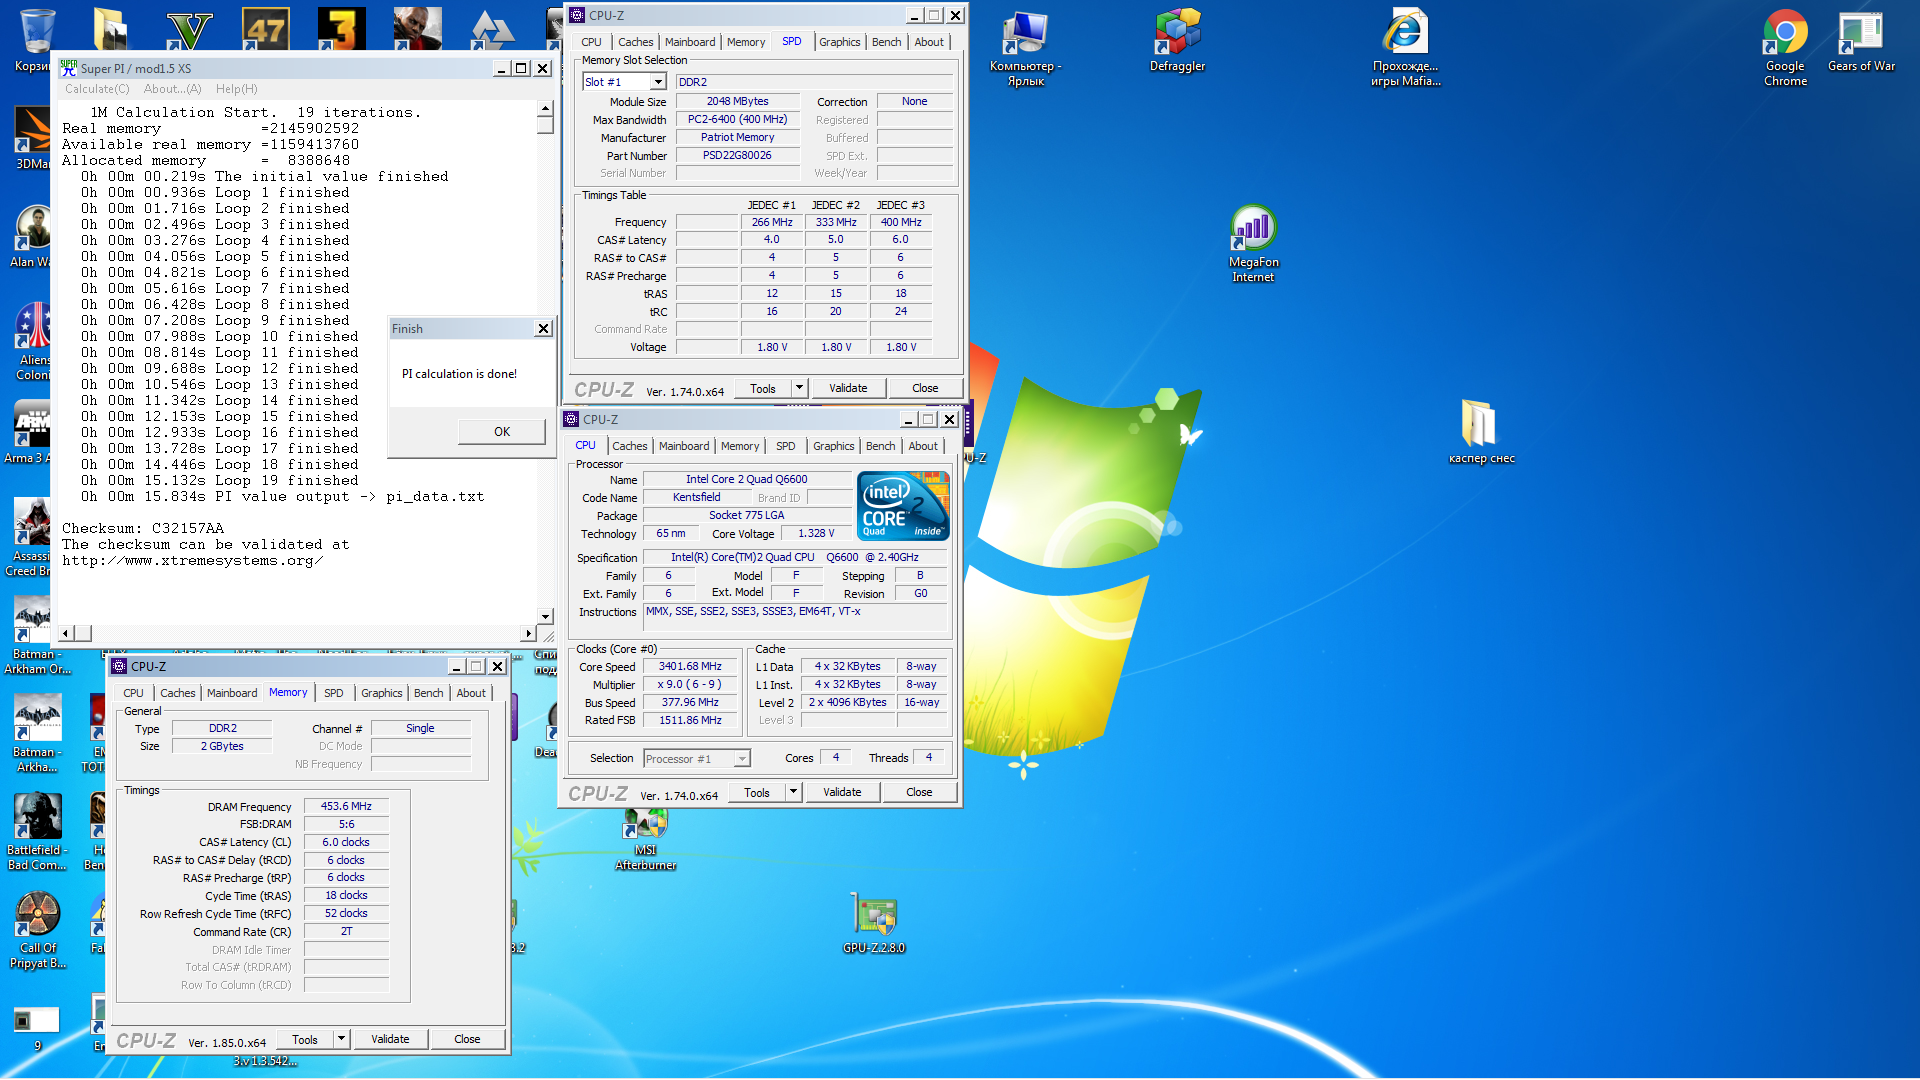Click Part Number field PSD22G80026
Image resolution: width=1920 pixels, height=1080 pixels.
(738, 155)
